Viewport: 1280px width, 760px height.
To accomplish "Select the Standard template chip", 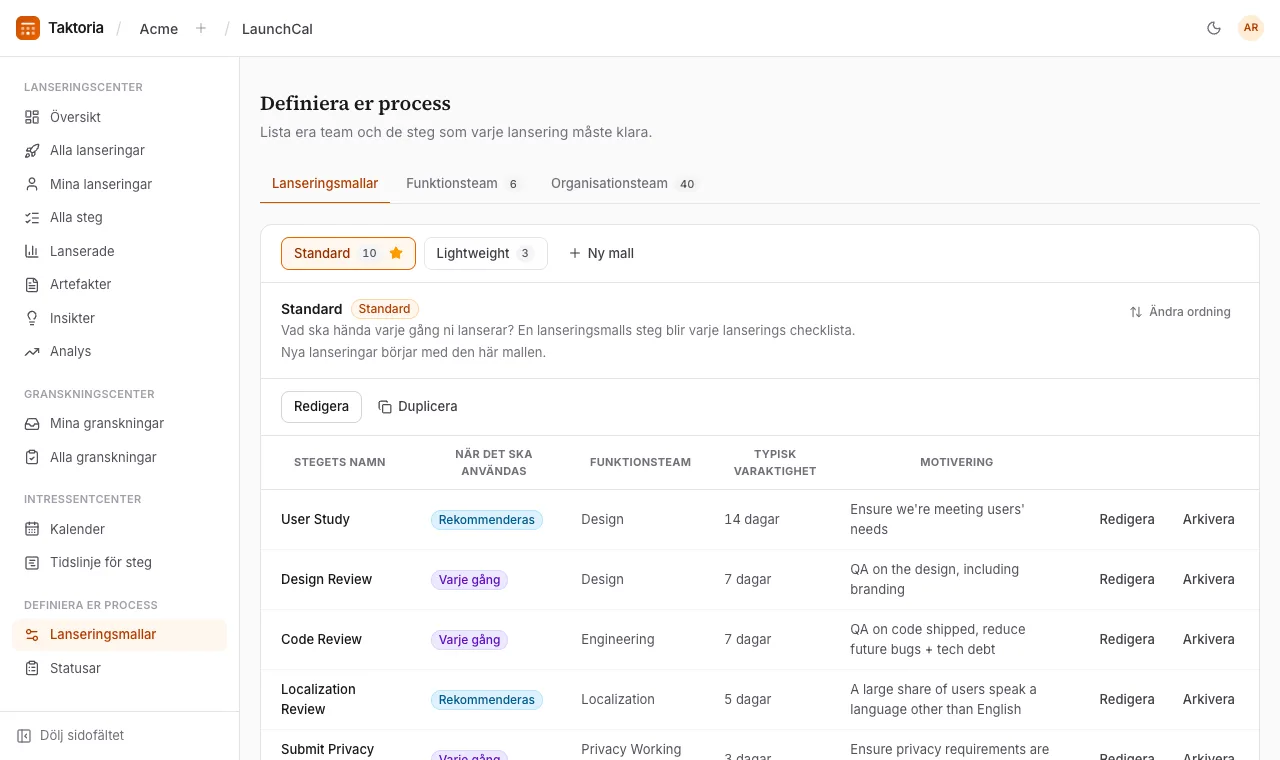I will point(348,253).
